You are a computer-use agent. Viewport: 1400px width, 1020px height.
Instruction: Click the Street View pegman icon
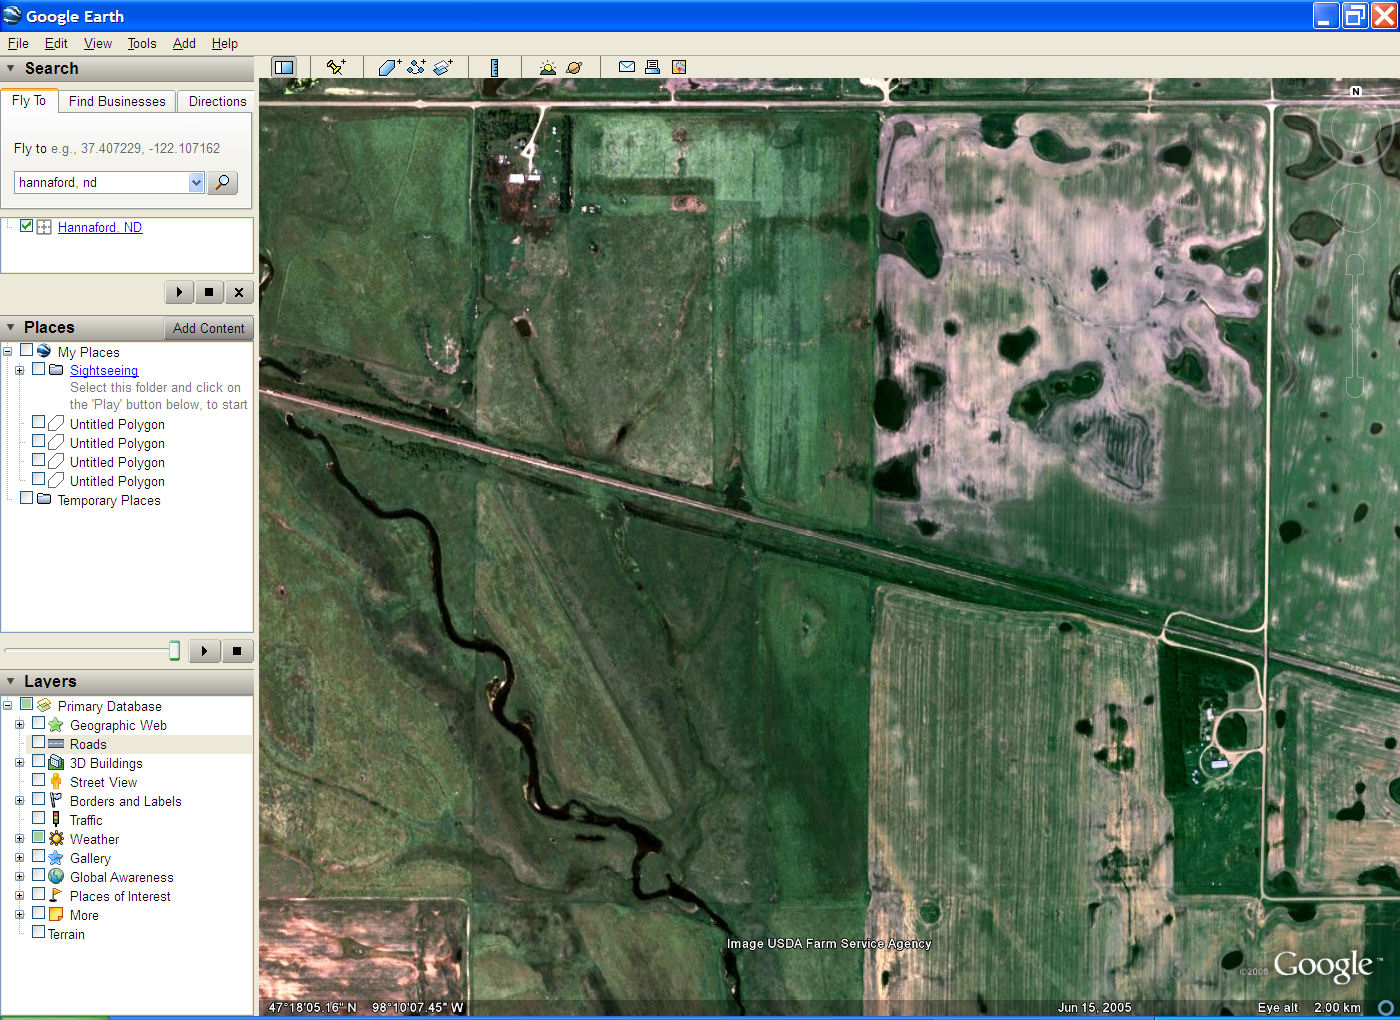[x=56, y=782]
